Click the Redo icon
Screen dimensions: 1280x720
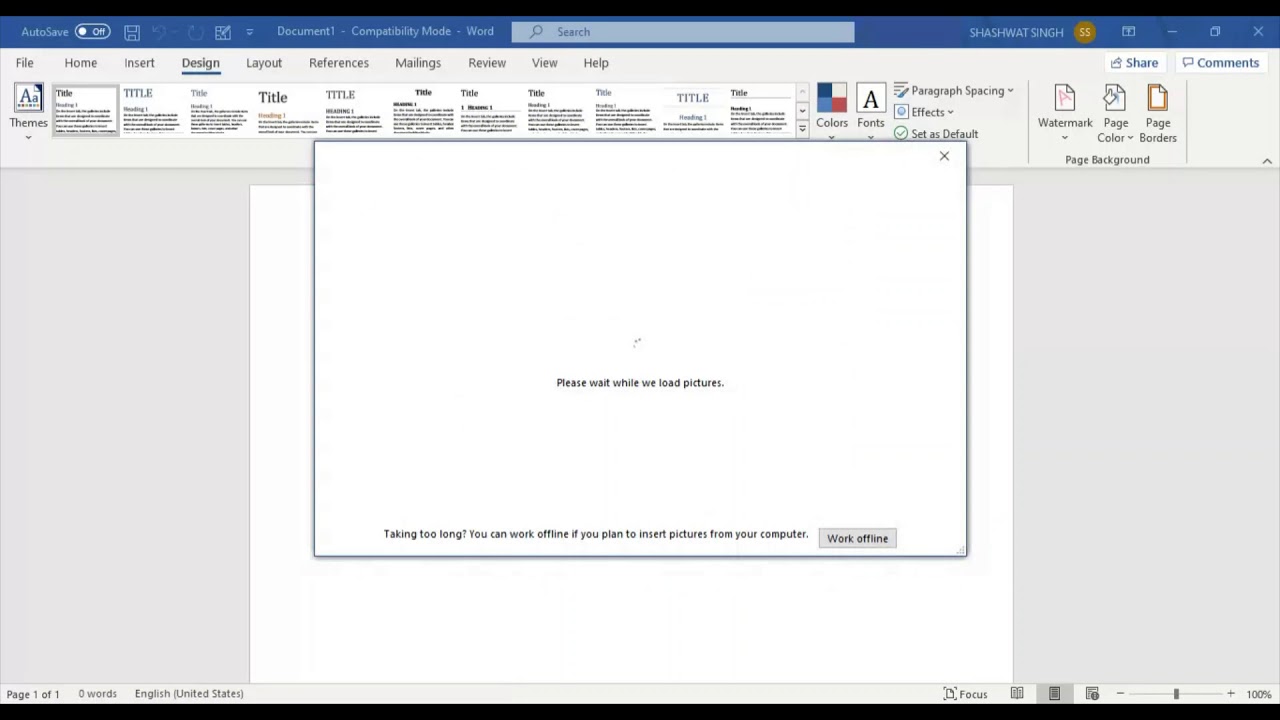point(196,32)
